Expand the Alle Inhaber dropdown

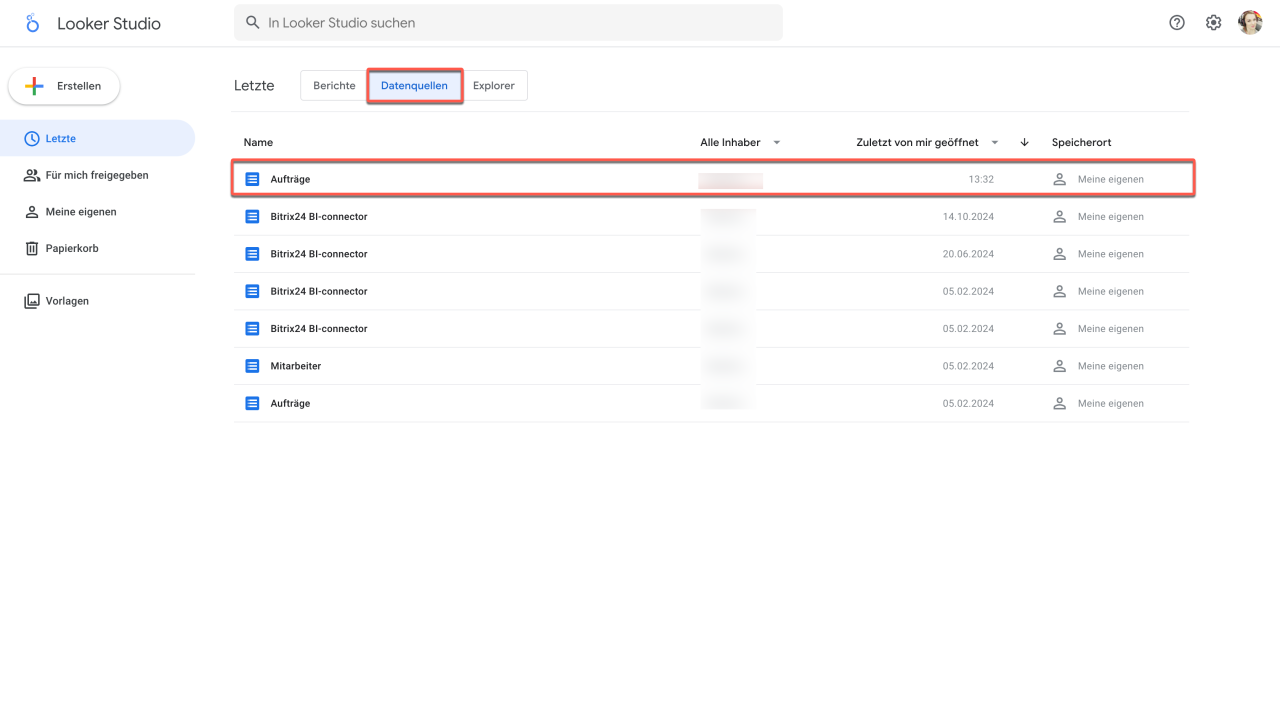point(776,143)
